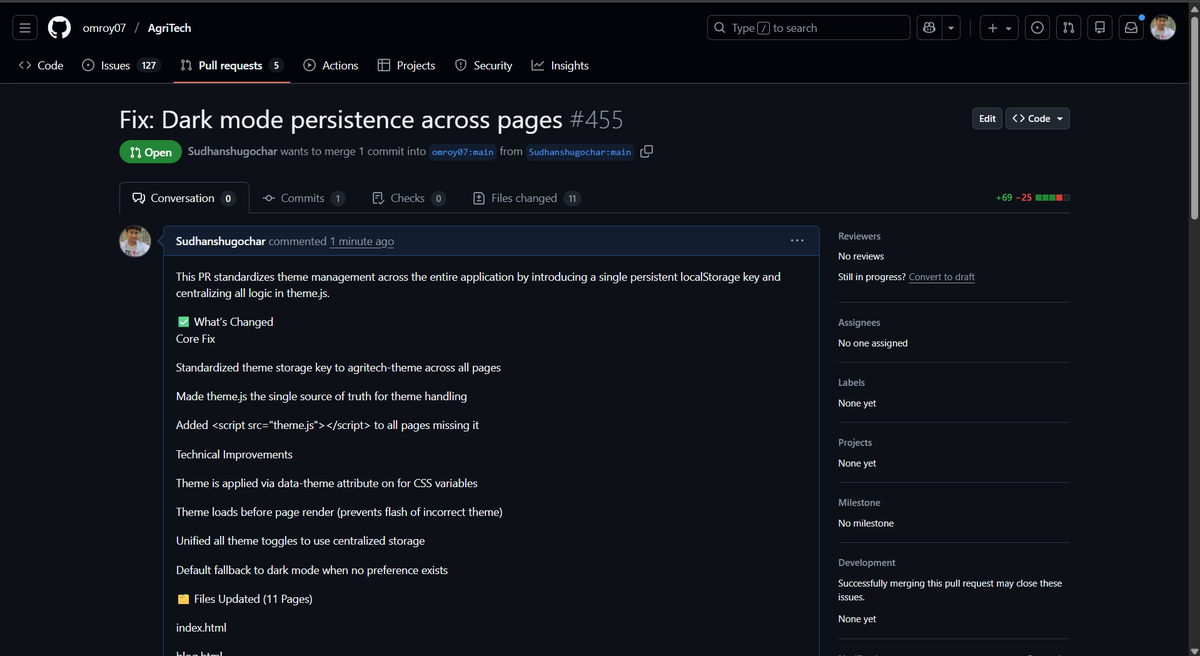
Task: Open the Sudhanshugochar:main head branch link
Action: click(580, 152)
